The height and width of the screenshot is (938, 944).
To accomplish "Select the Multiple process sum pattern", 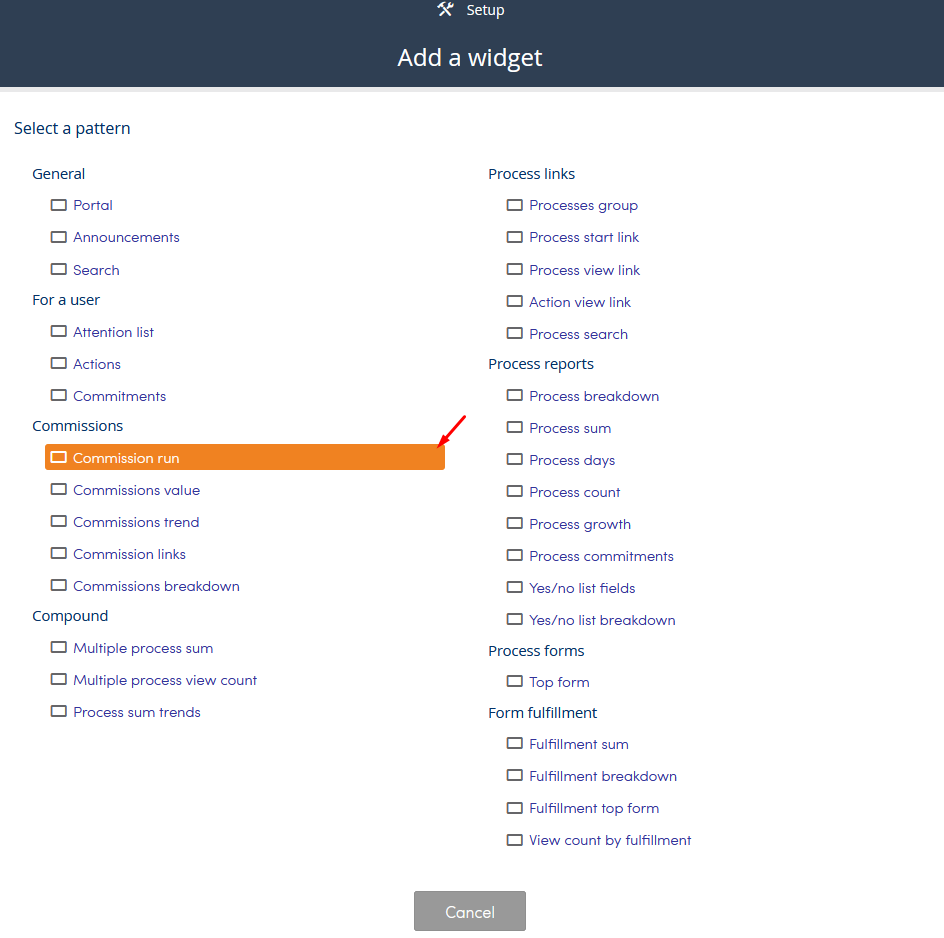I will (143, 648).
